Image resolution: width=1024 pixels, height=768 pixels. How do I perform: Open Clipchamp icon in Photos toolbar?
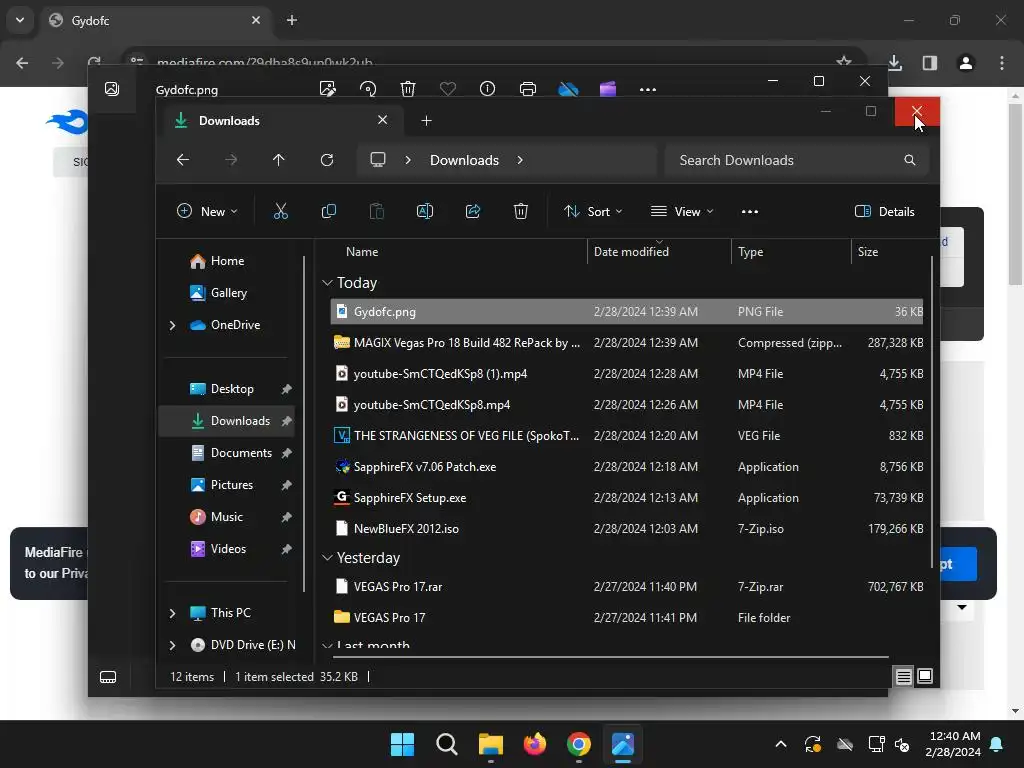608,89
